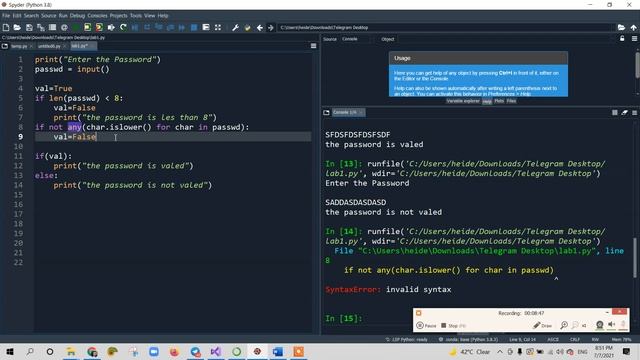Open a file using the toolbar folder icon
The image size is (640, 360).
pos(17,27)
